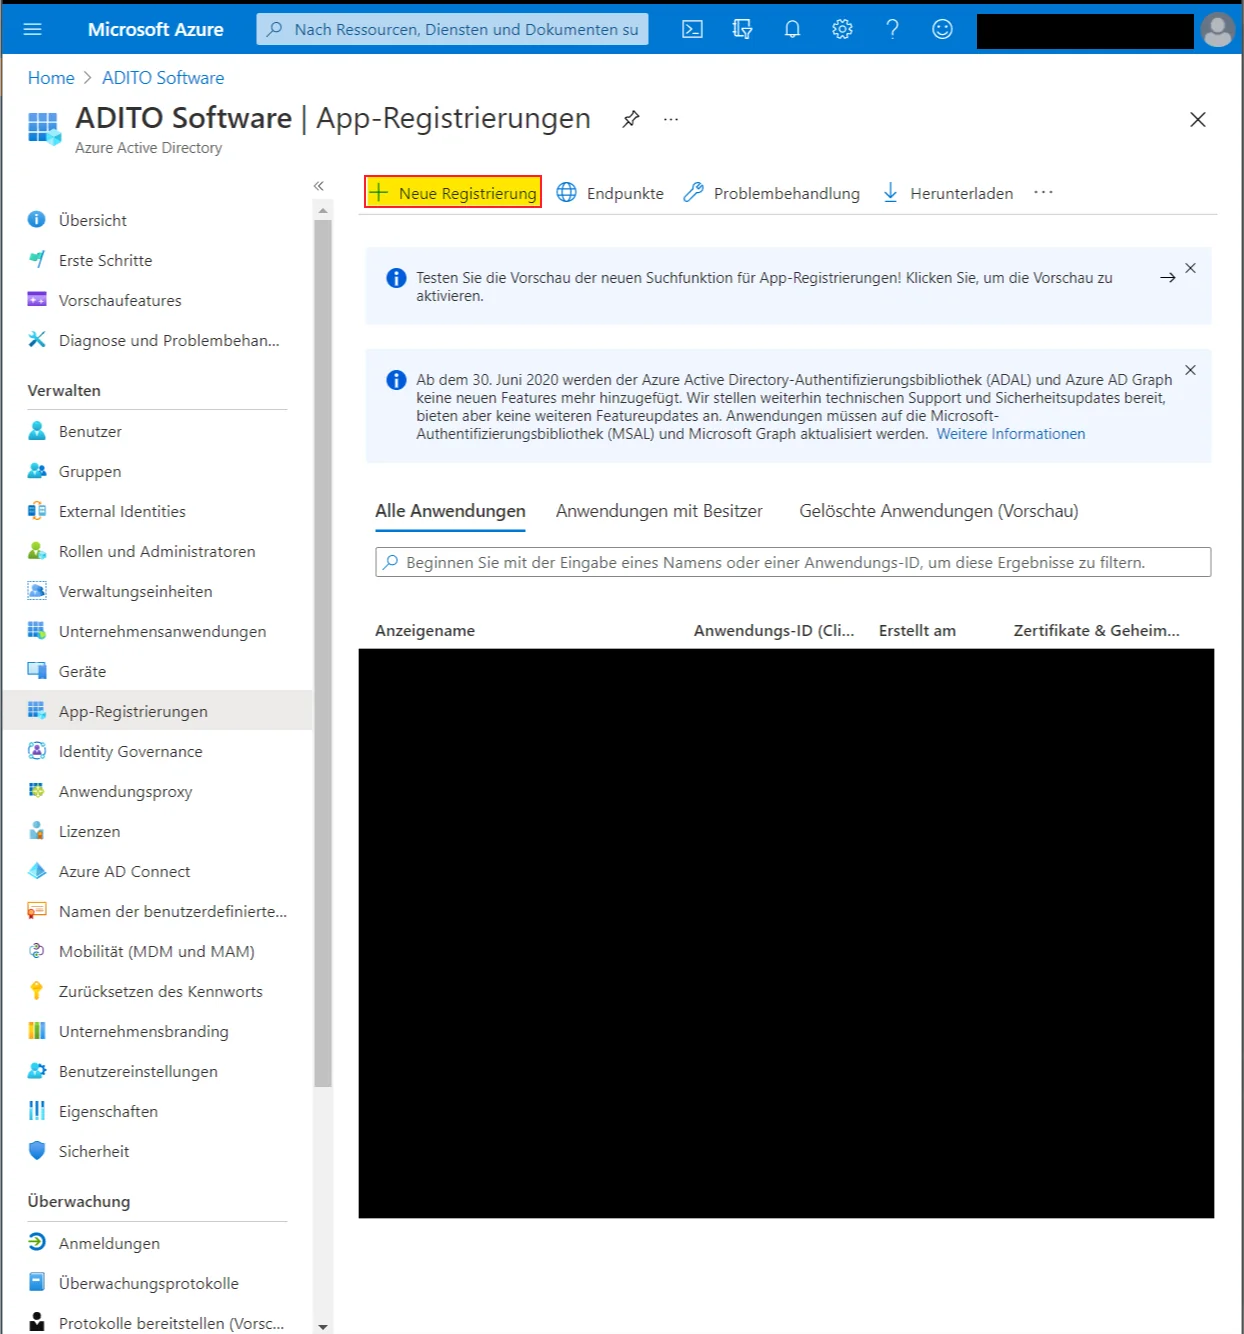Viewport: 1244px width, 1334px height.
Task: Click the Anwendungs-ID column header
Action: [x=774, y=631]
